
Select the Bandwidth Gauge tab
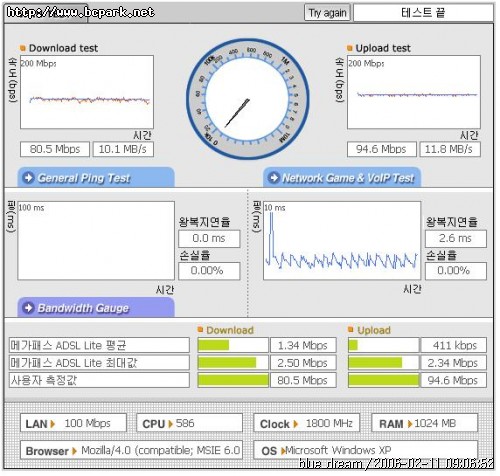coord(96,307)
